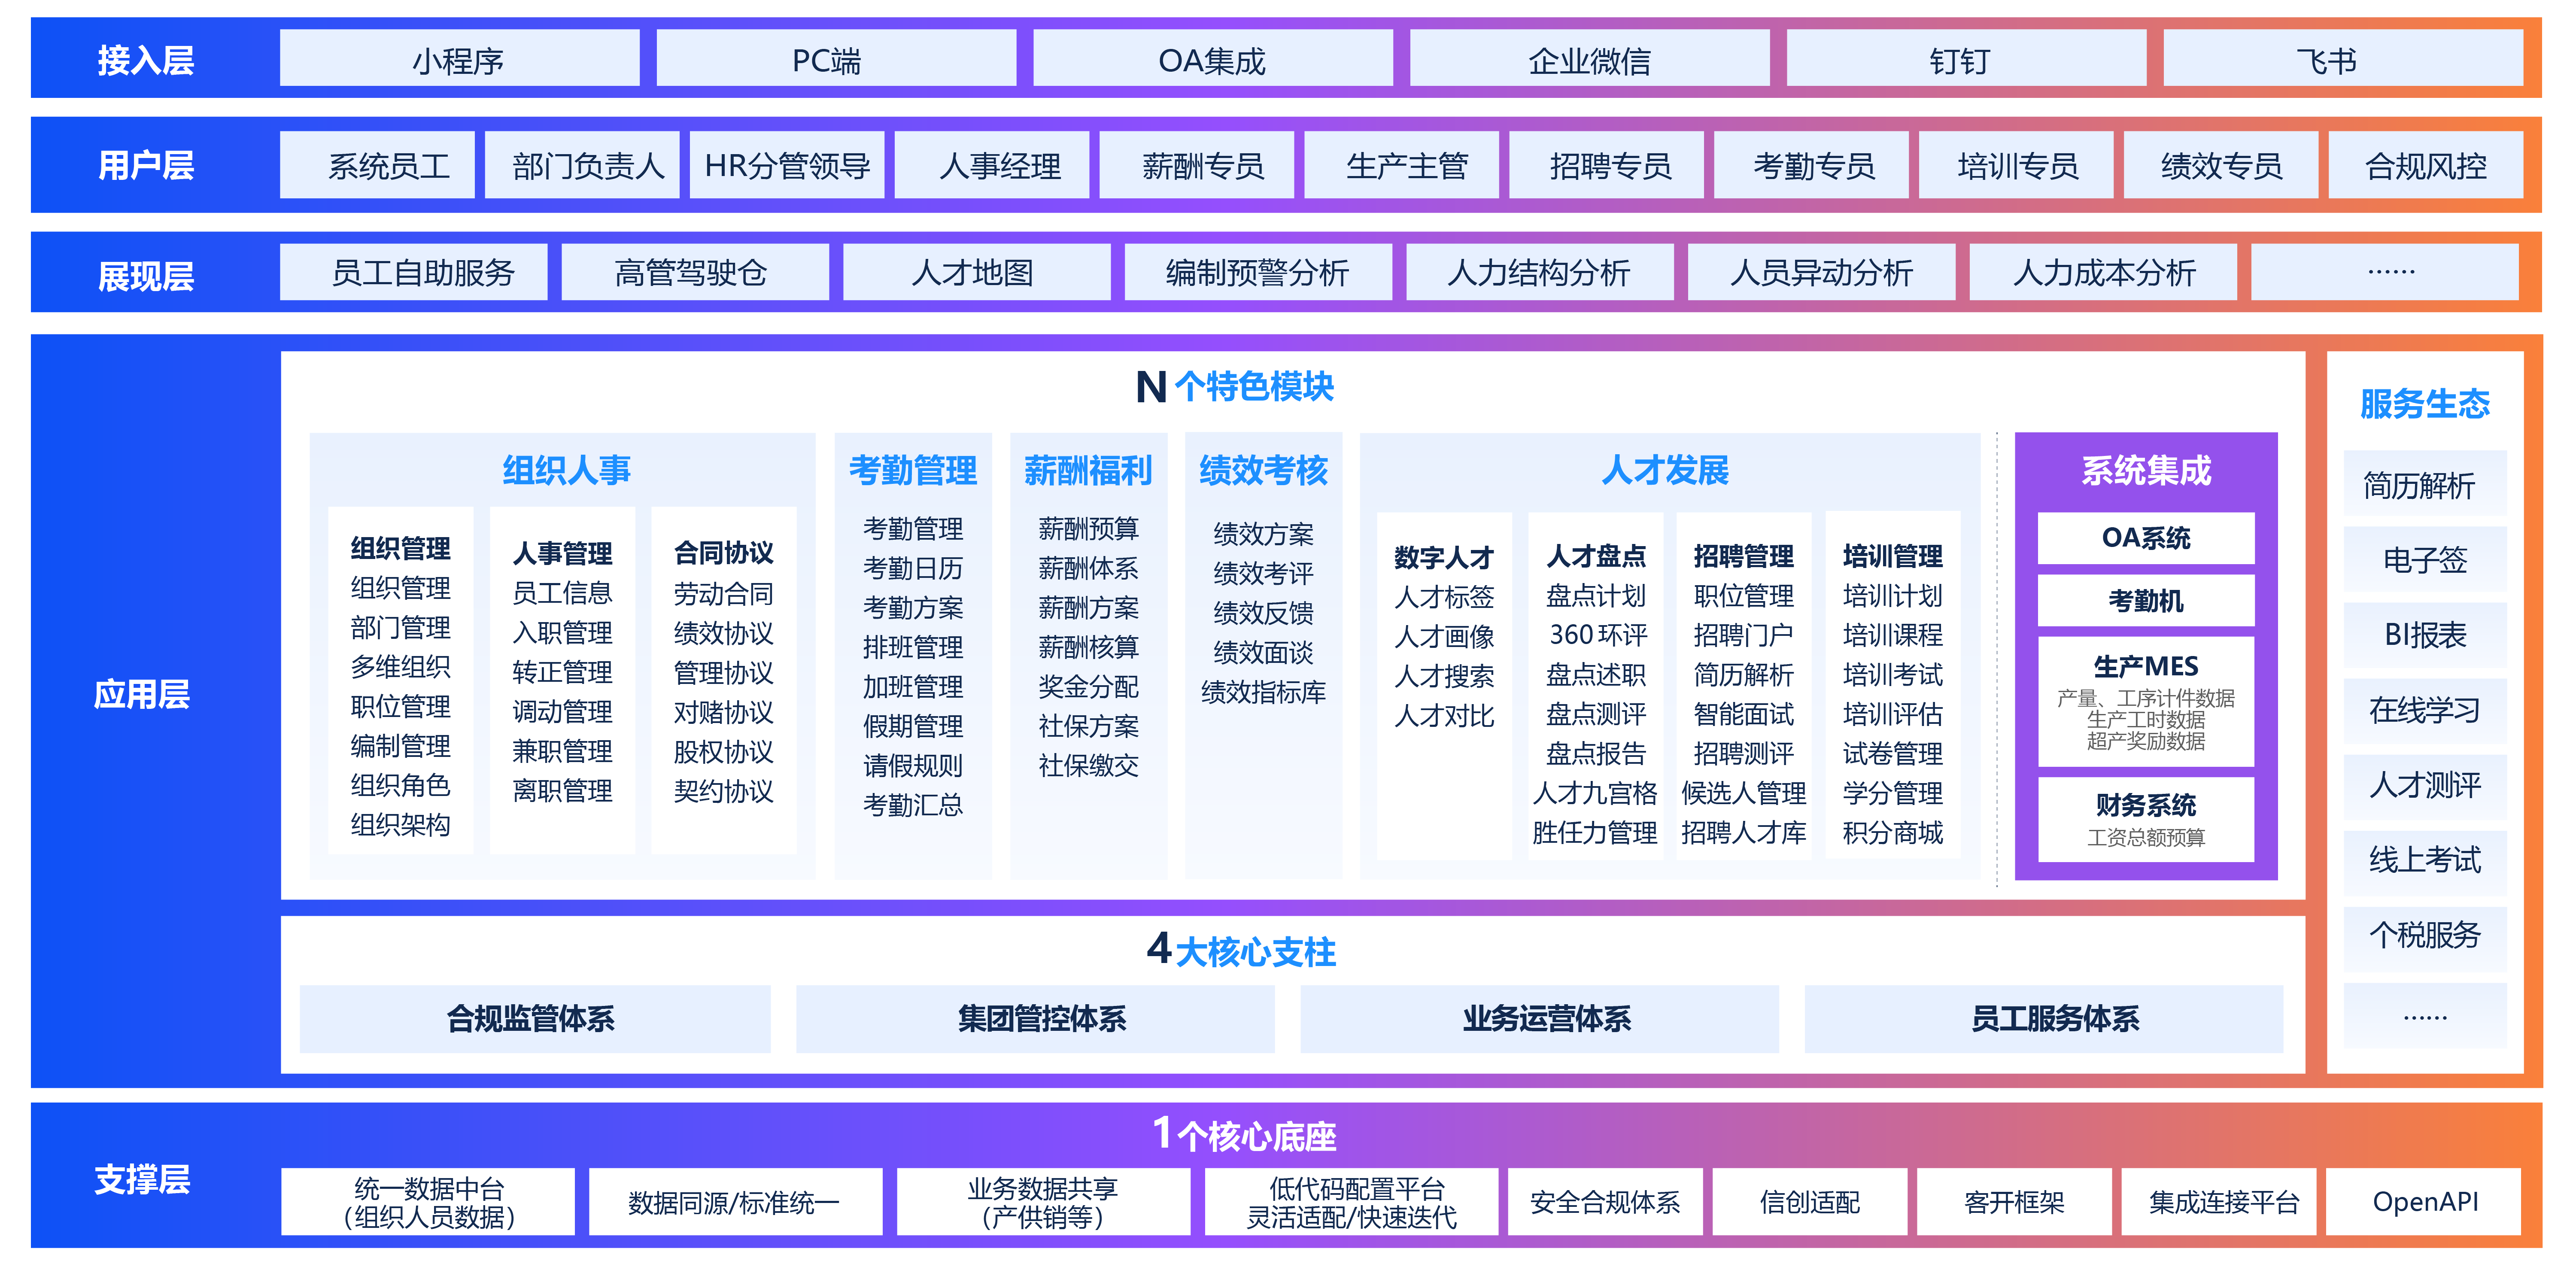Select 电子签 service
Image resolution: width=2576 pixels, height=1288 pixels.
[x=2425, y=559]
